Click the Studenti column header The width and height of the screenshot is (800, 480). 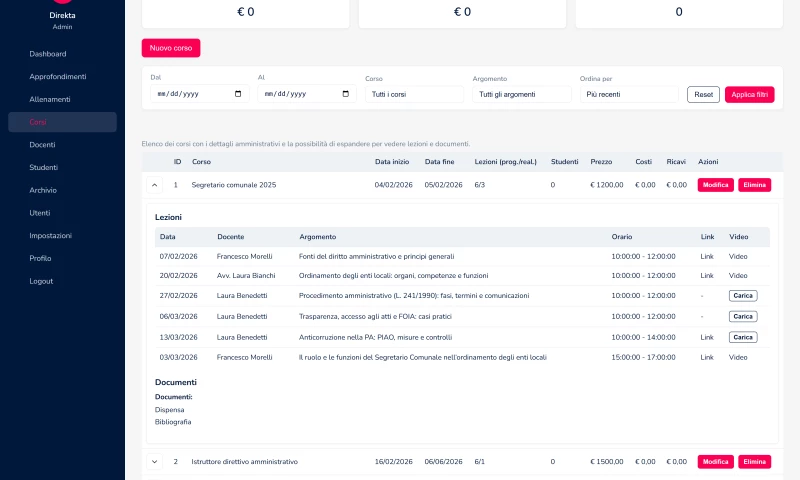coord(565,162)
